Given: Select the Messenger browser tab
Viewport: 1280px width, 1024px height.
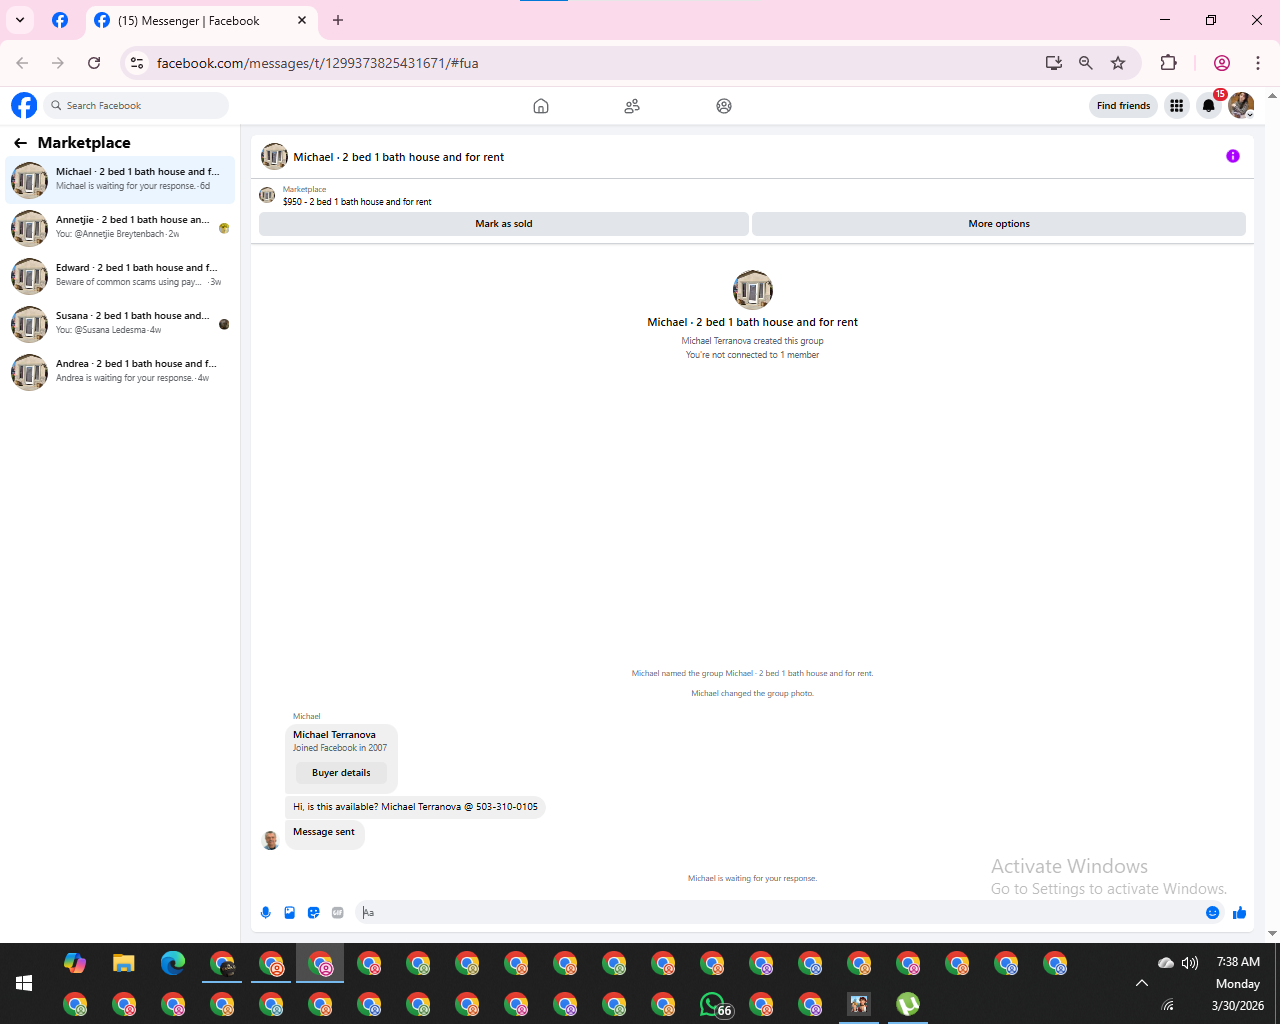Looking at the screenshot, I should pyautogui.click(x=200, y=21).
